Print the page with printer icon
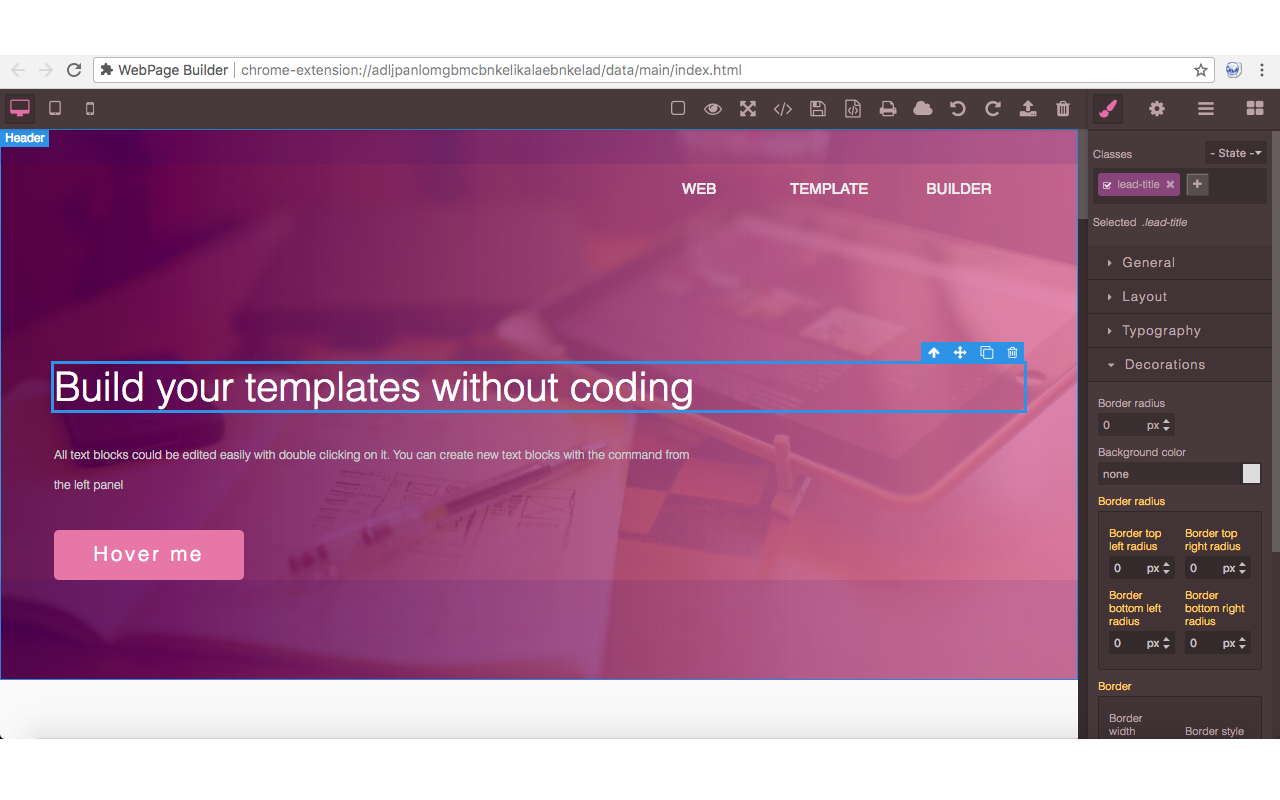Image resolution: width=1280 pixels, height=800 pixels. coord(888,108)
